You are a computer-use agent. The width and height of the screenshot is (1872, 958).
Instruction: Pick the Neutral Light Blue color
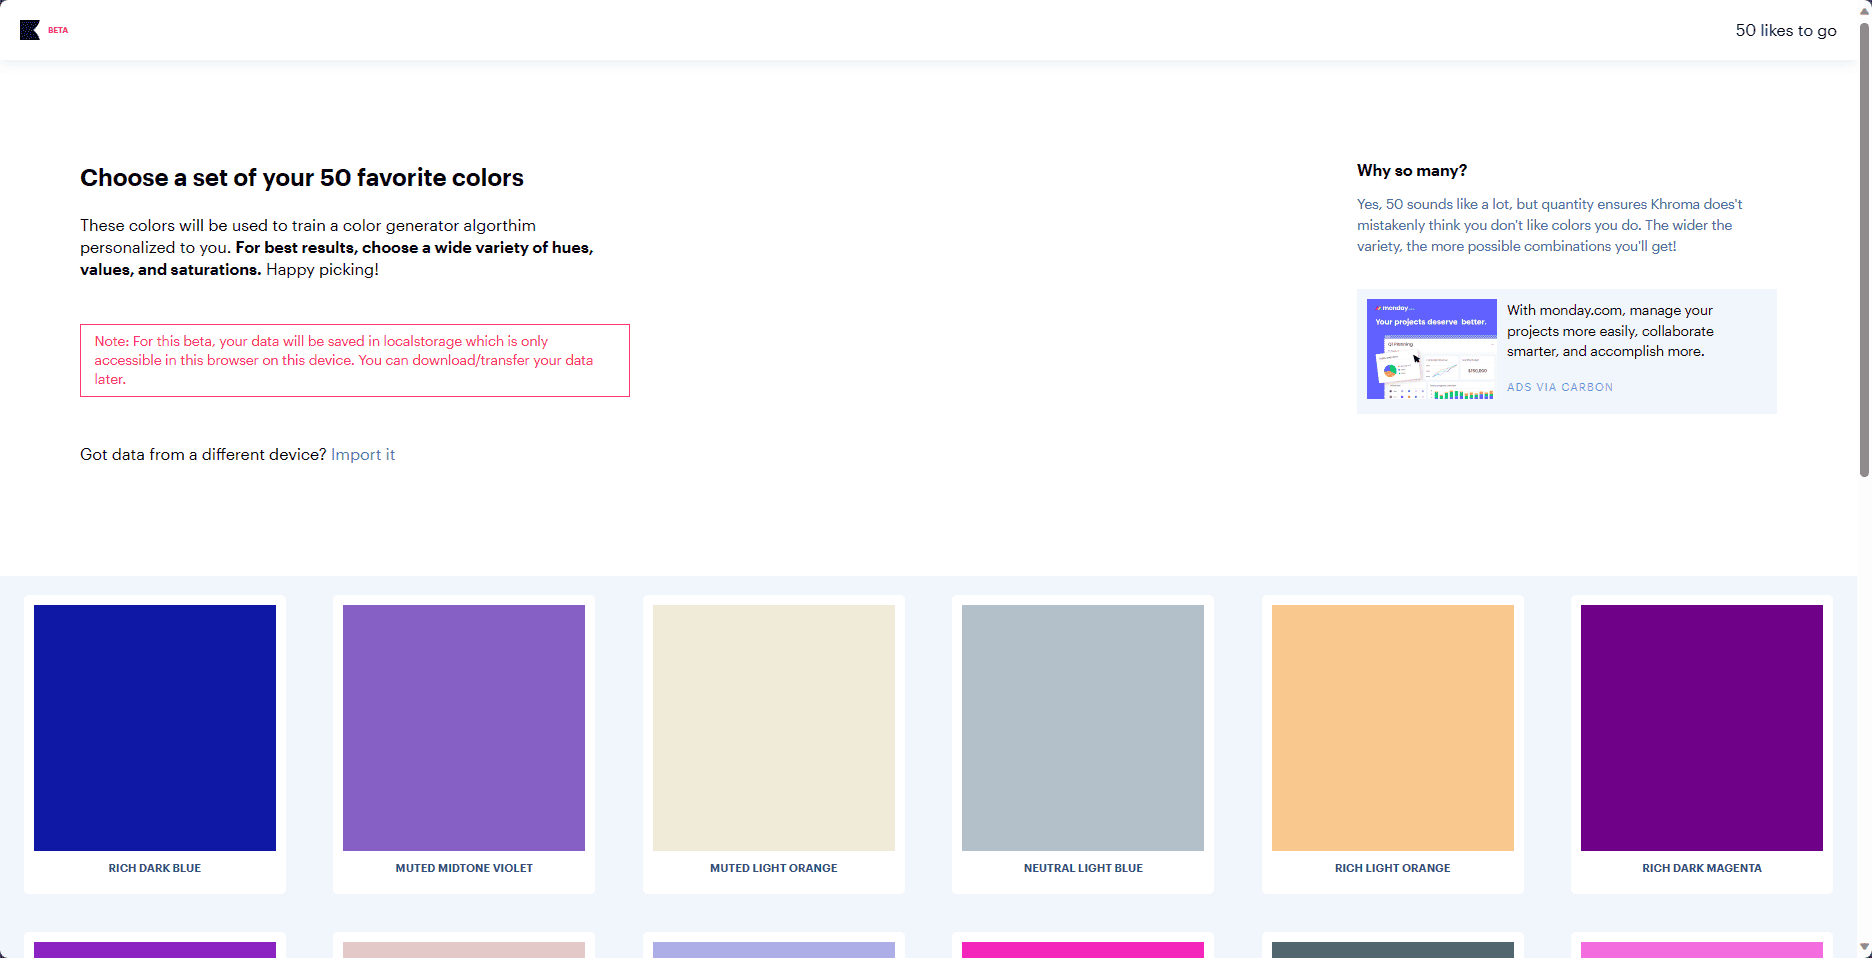tap(1083, 728)
